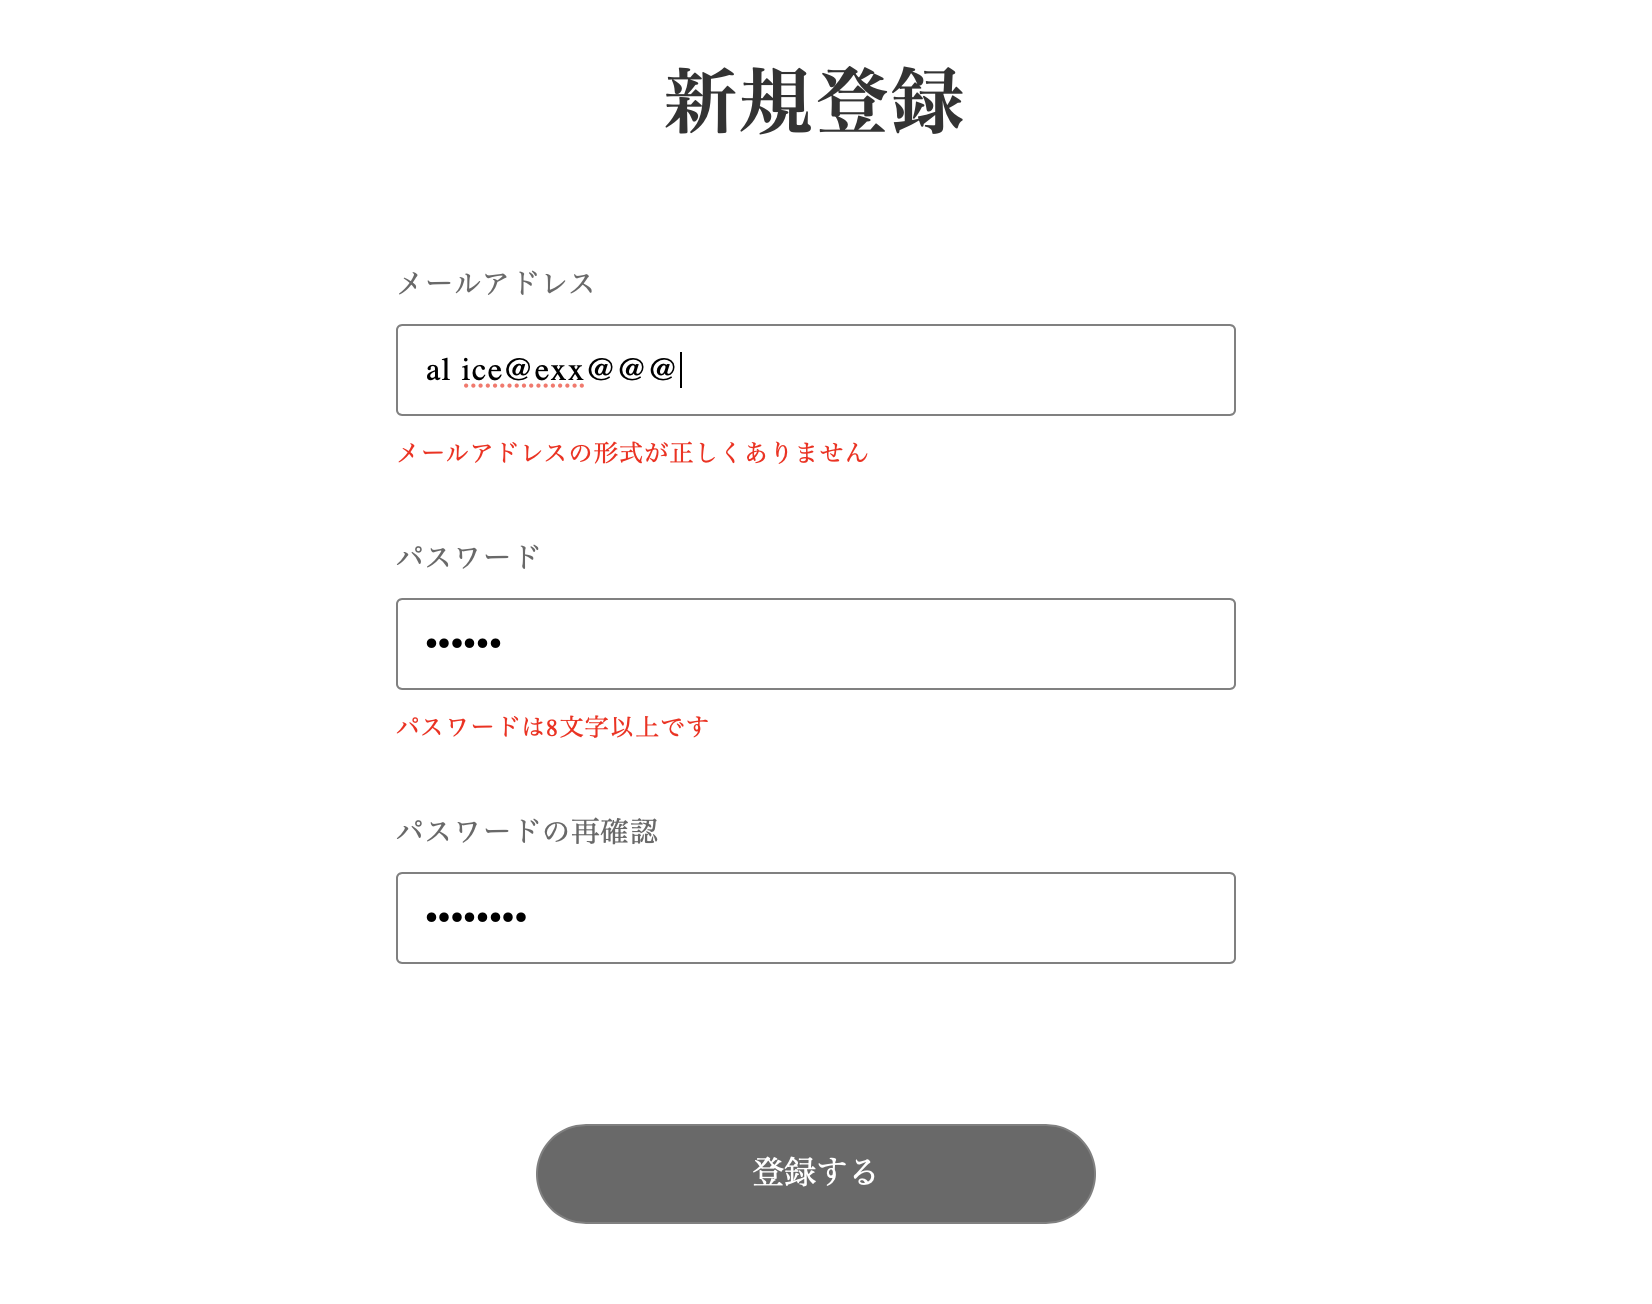Click inside the メールアドレス input field
This screenshot has height=1304, width=1652.
click(816, 370)
